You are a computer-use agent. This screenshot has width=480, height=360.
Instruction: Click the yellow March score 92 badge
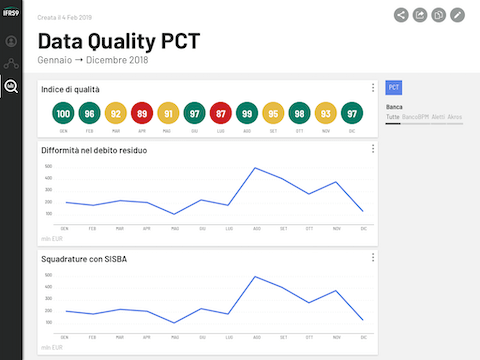(116, 113)
